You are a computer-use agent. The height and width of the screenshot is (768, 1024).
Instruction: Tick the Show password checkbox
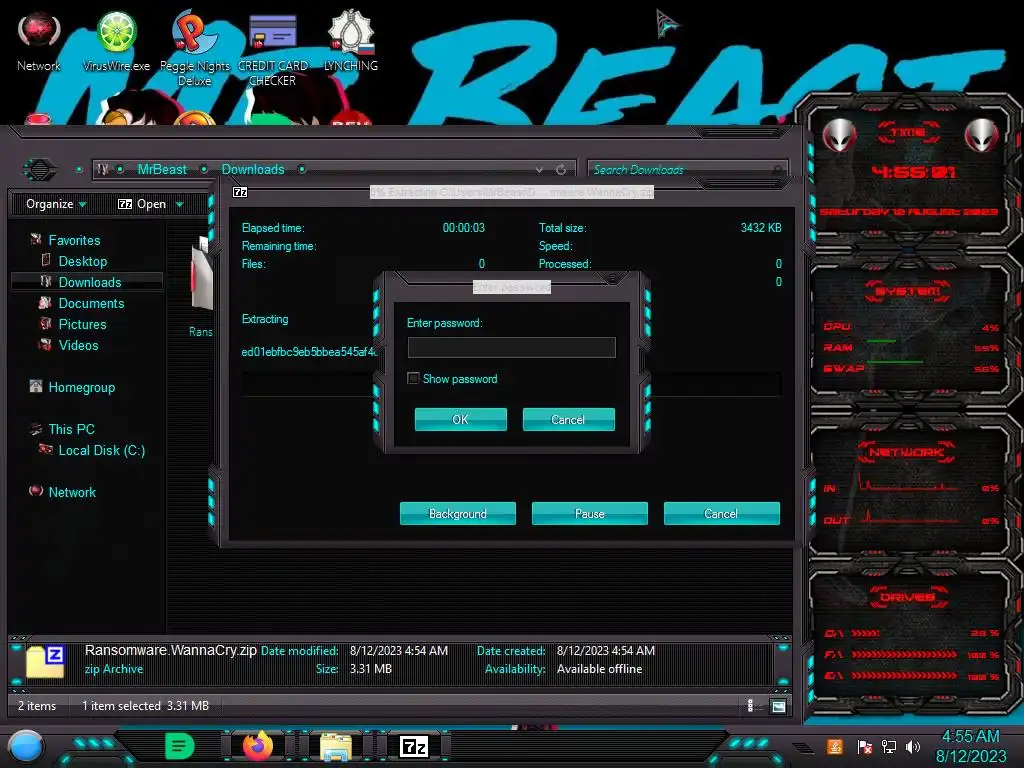coord(413,379)
